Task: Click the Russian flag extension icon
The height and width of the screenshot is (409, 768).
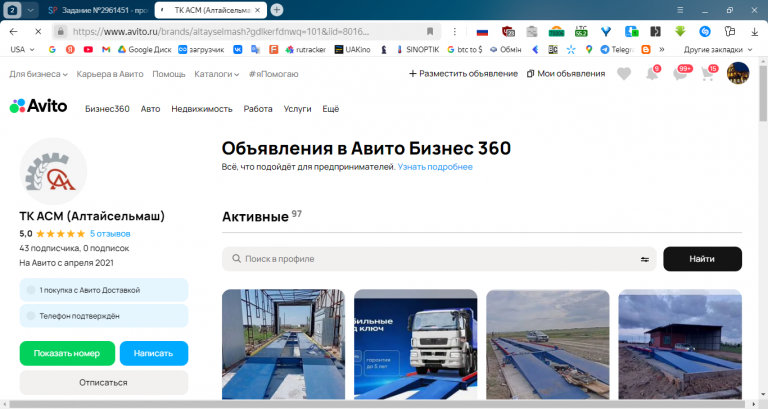Action: (482, 32)
